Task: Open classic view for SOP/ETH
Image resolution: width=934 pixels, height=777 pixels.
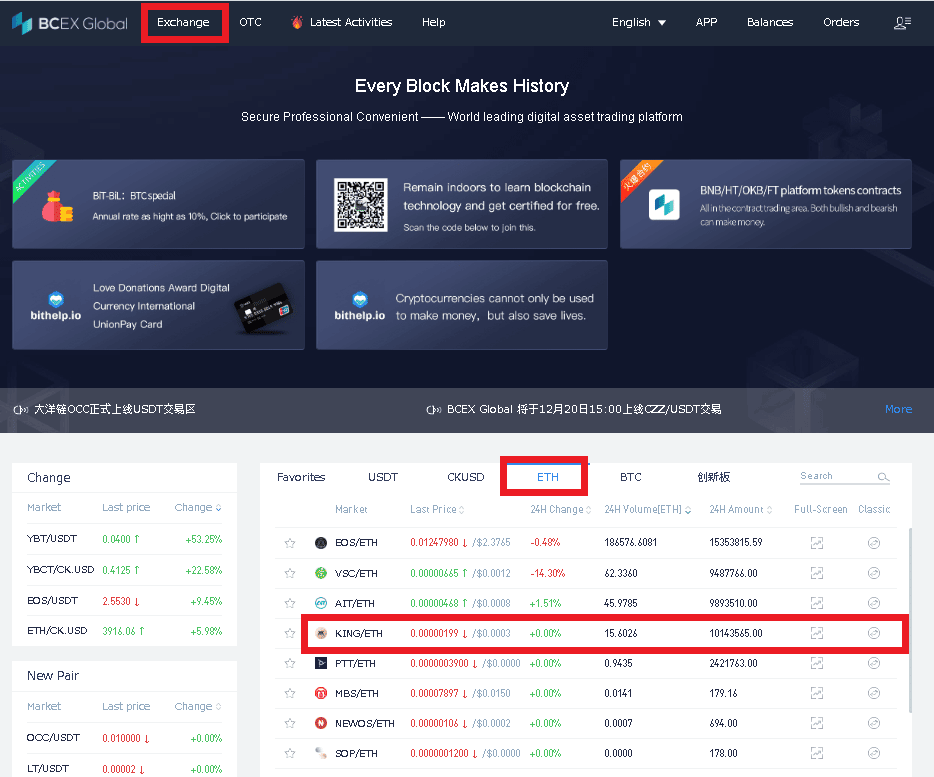Action: tap(874, 753)
